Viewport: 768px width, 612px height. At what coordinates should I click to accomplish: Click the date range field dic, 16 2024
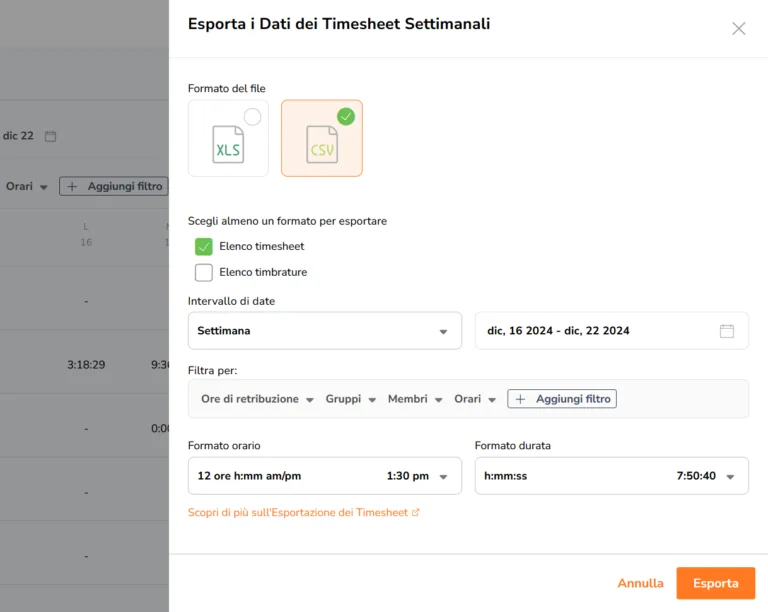coord(612,330)
